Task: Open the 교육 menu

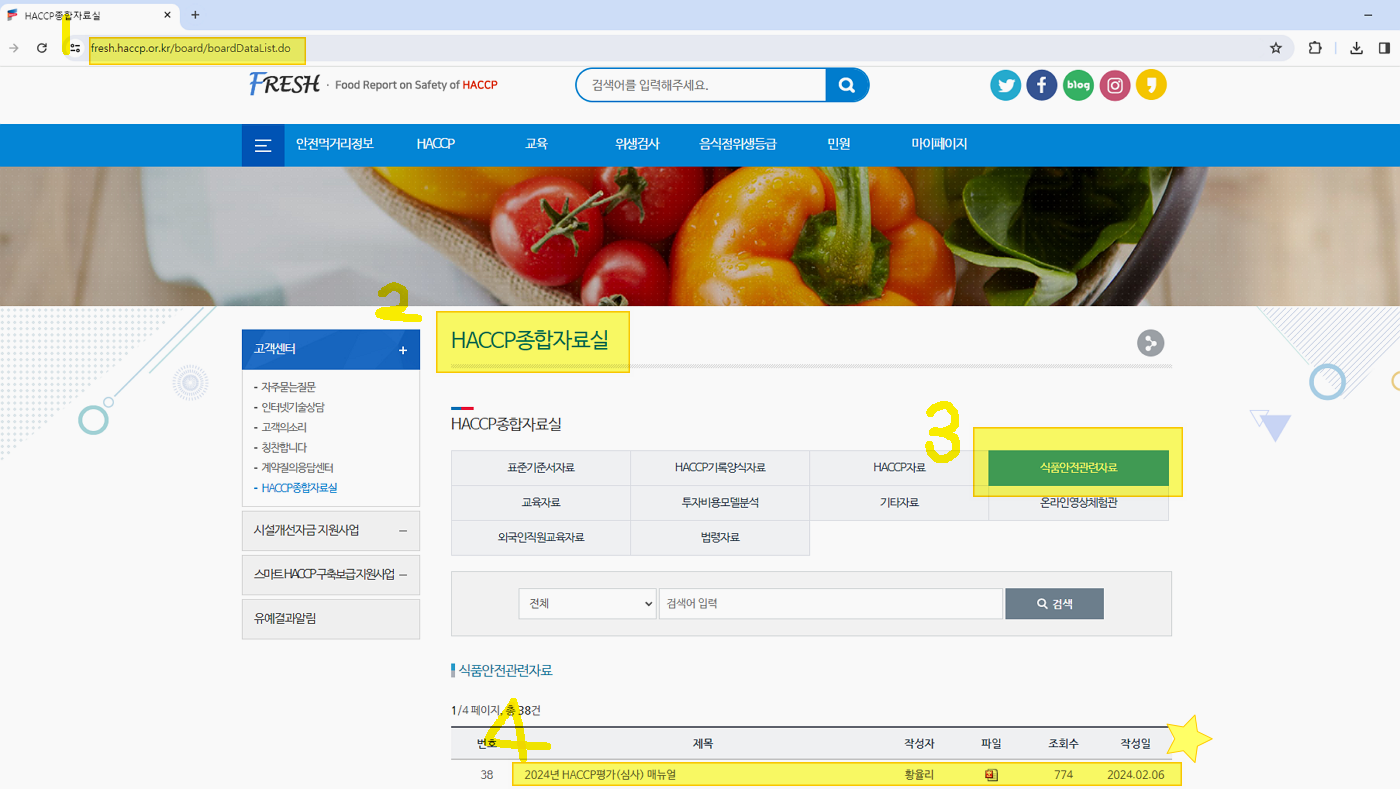Action: (536, 144)
